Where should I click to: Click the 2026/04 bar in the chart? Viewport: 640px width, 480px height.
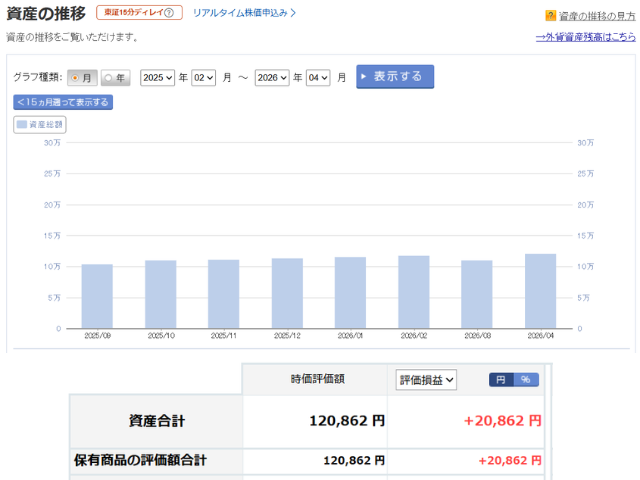coord(540,291)
